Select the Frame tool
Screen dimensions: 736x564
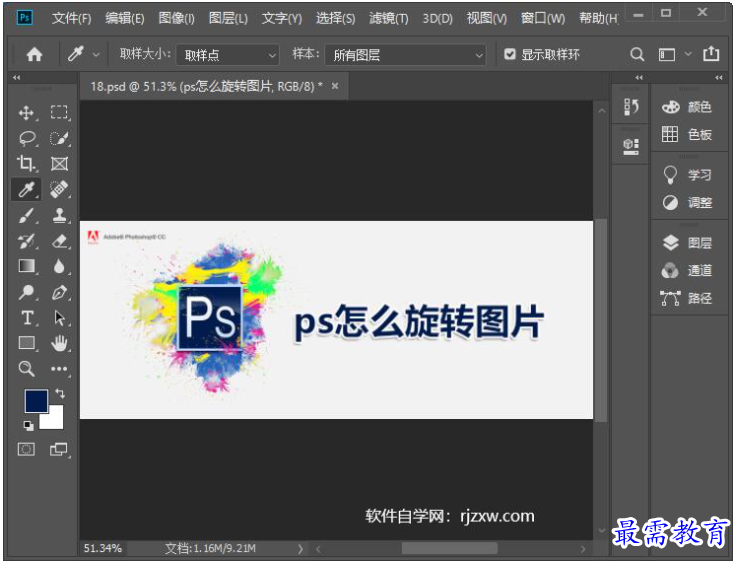(x=59, y=164)
